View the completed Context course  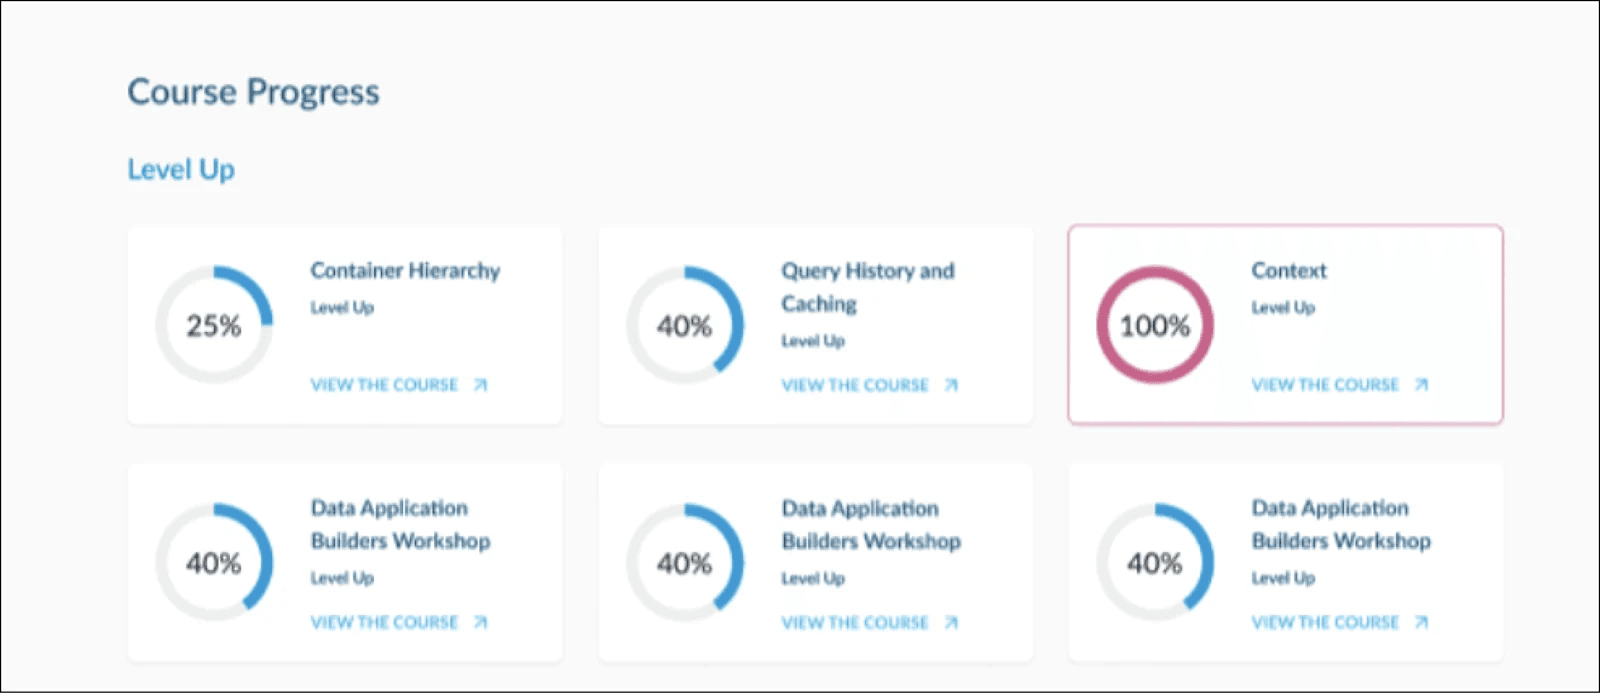point(1325,385)
